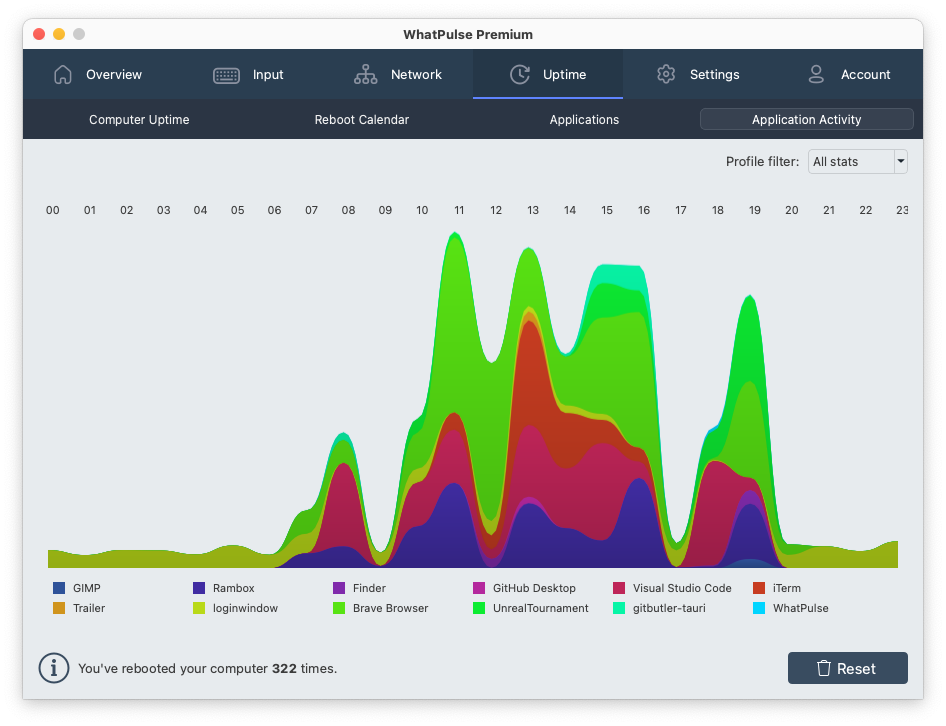Image resolution: width=946 pixels, height=726 pixels.
Task: Click the info circle icon near reboot count
Action: [53, 667]
